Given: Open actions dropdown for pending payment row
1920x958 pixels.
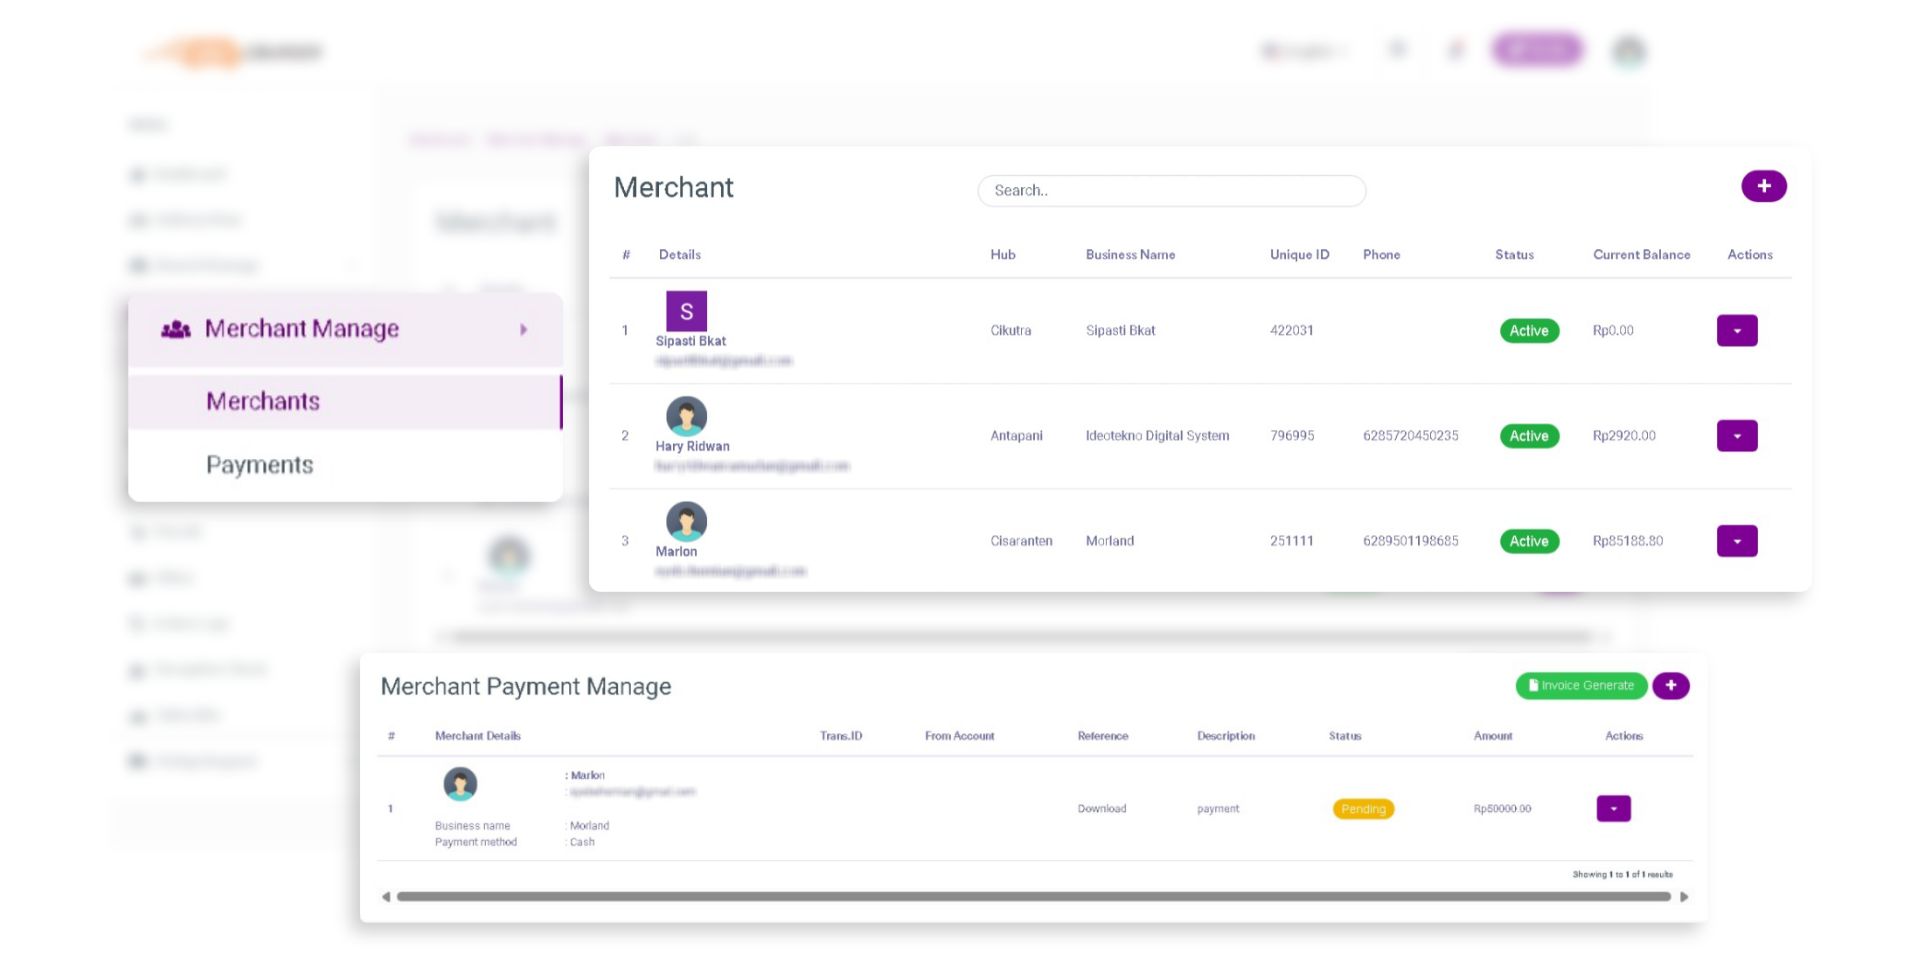Looking at the screenshot, I should point(1613,809).
